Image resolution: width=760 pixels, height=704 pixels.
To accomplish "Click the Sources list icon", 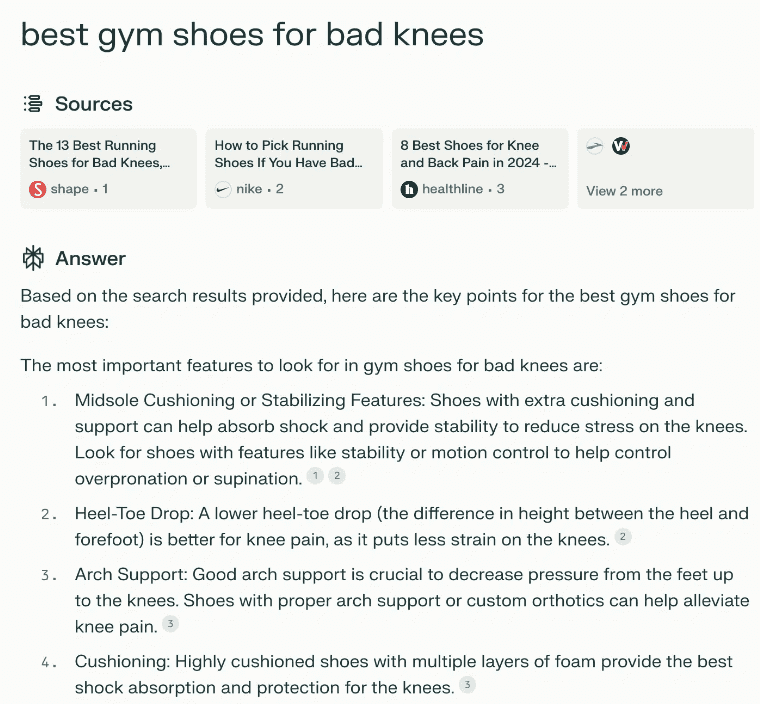I will tap(33, 104).
